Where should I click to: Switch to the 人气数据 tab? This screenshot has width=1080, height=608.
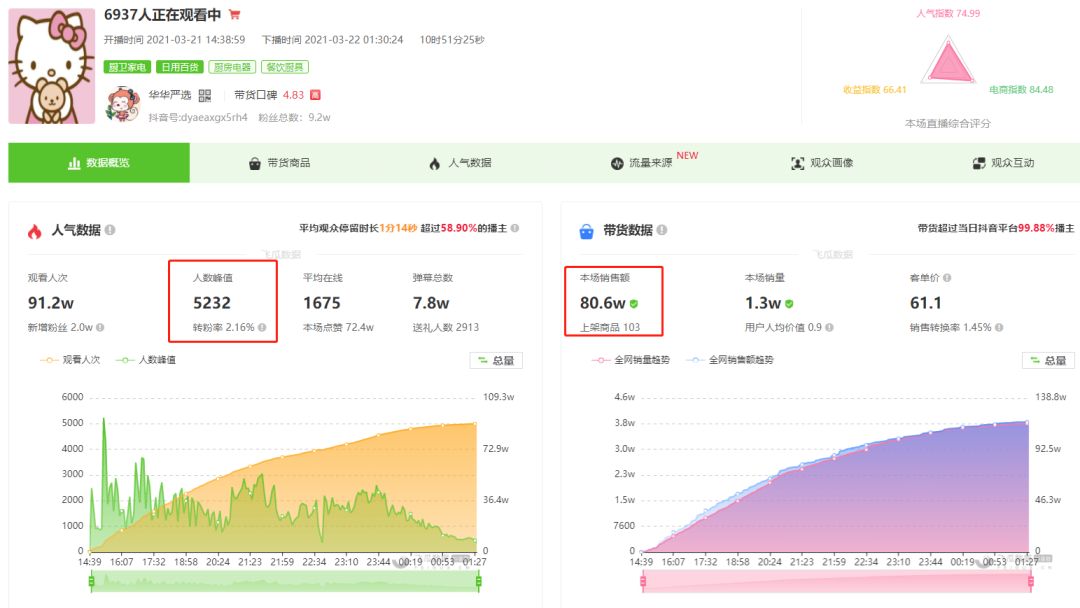pyautogui.click(x=460, y=163)
